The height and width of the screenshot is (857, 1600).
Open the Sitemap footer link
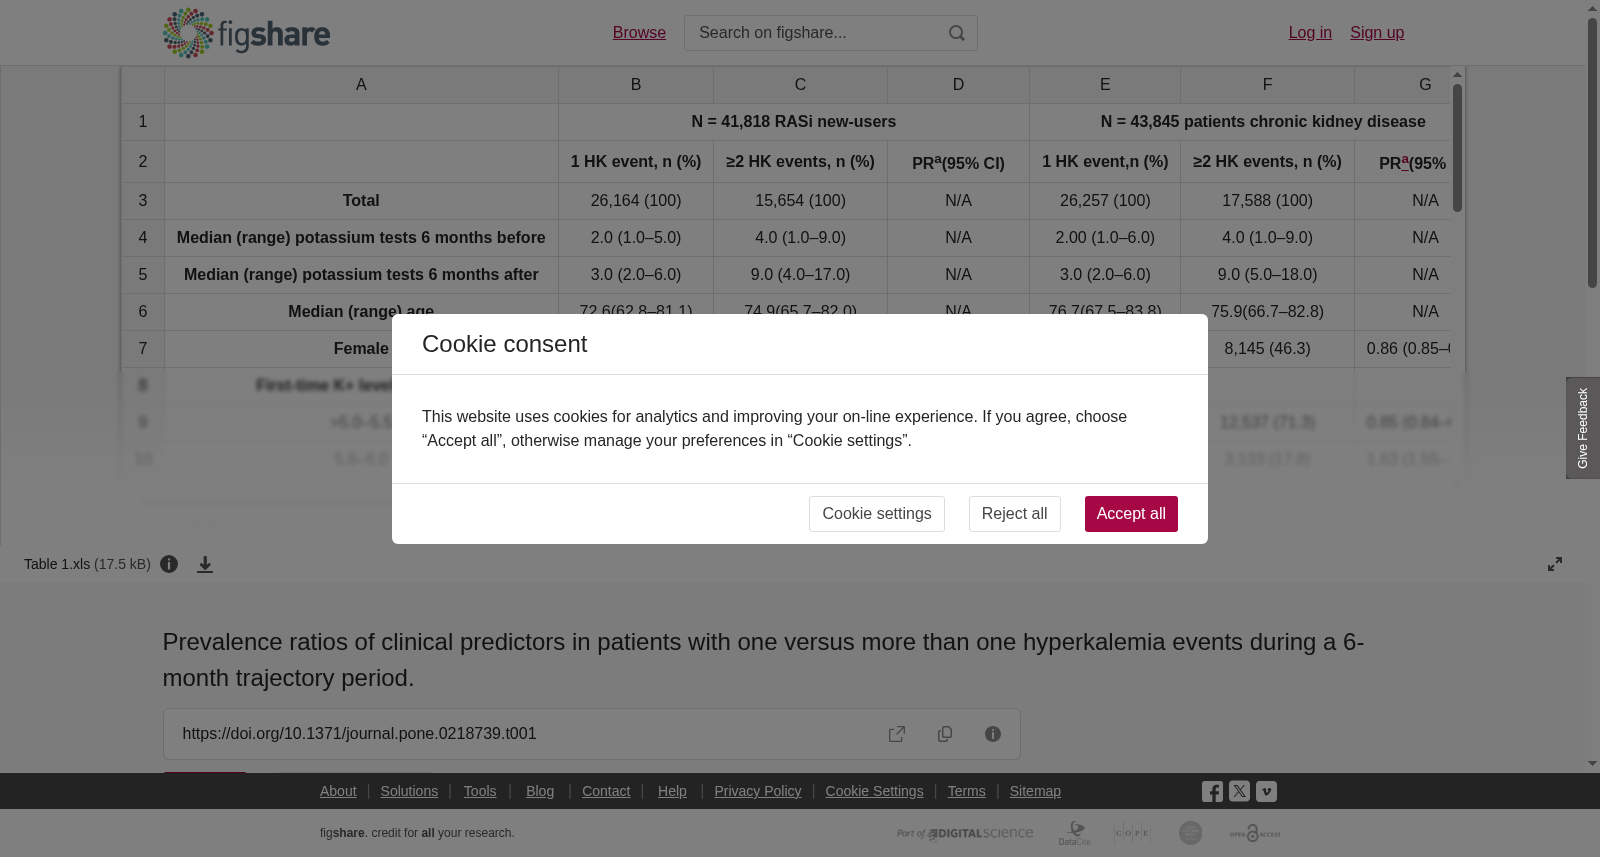click(1035, 791)
